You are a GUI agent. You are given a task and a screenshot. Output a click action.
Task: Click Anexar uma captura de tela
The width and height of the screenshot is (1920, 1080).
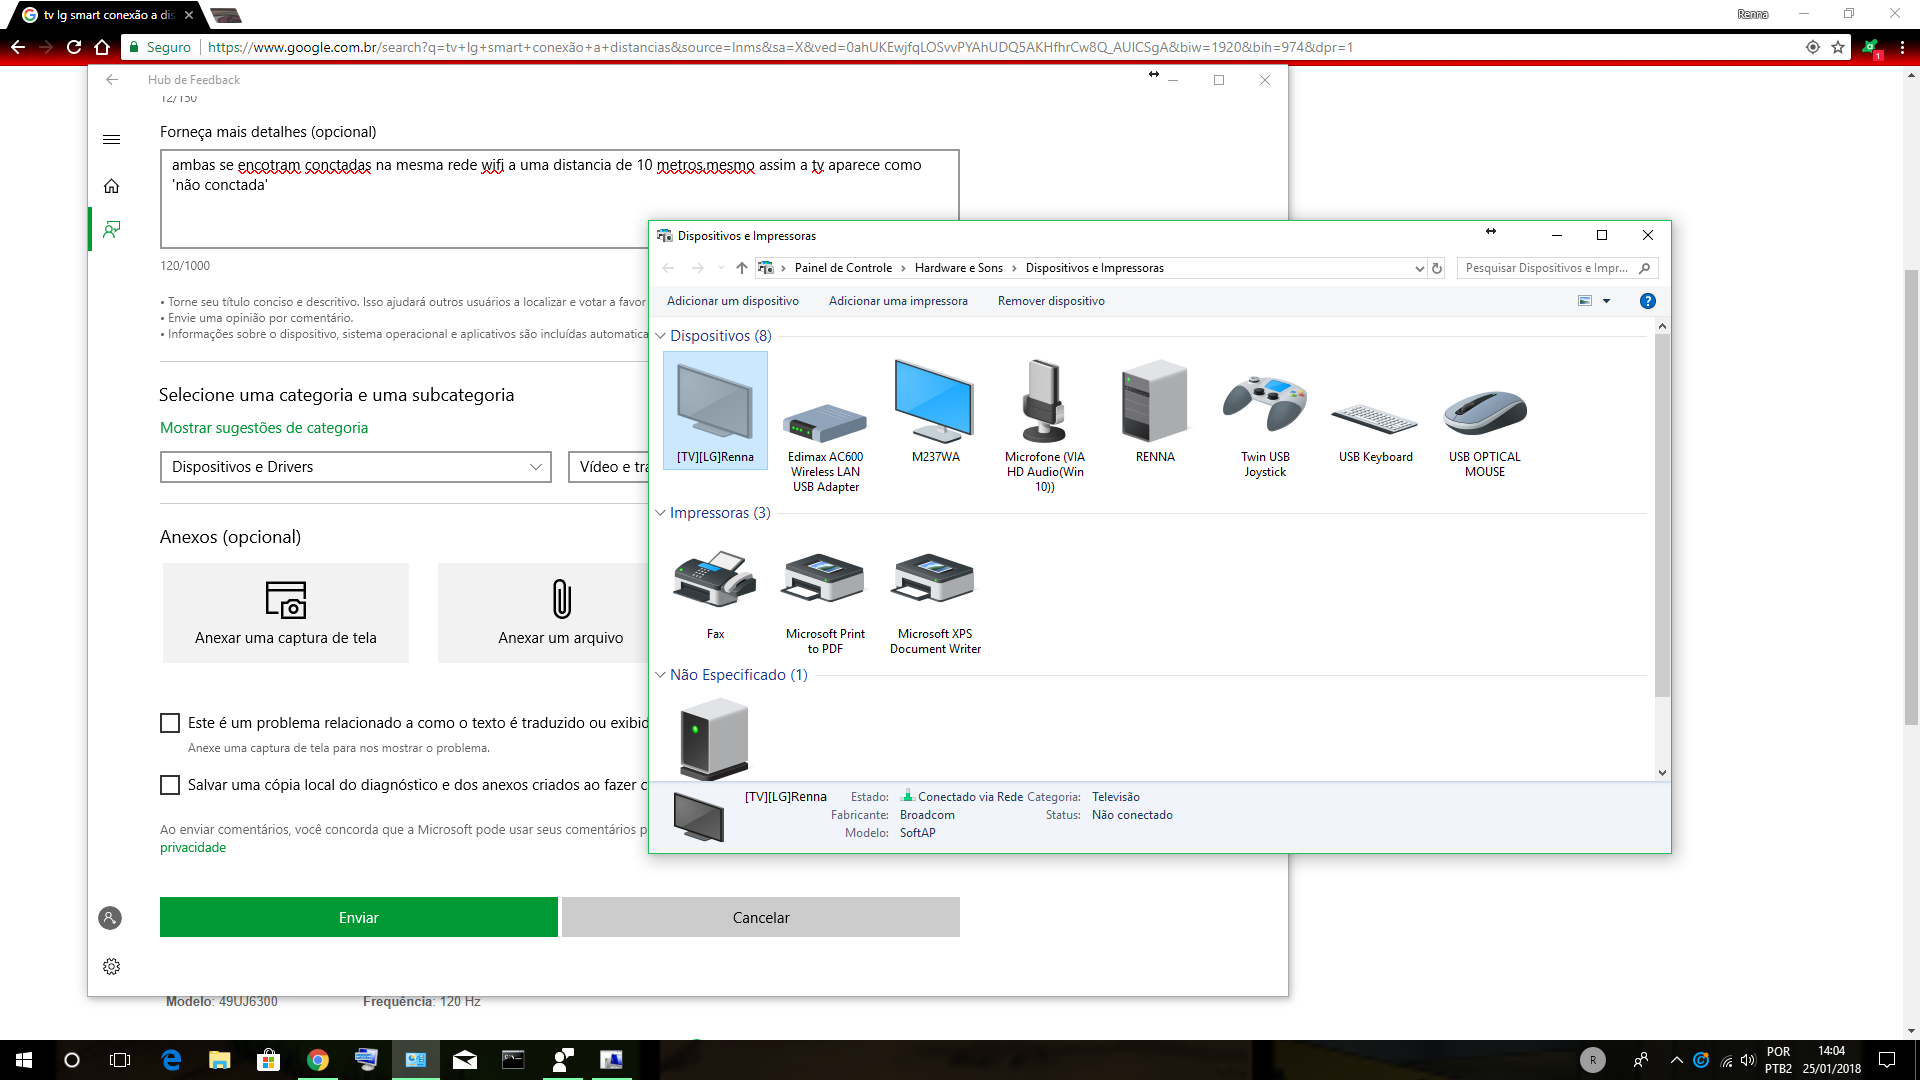[x=286, y=613]
